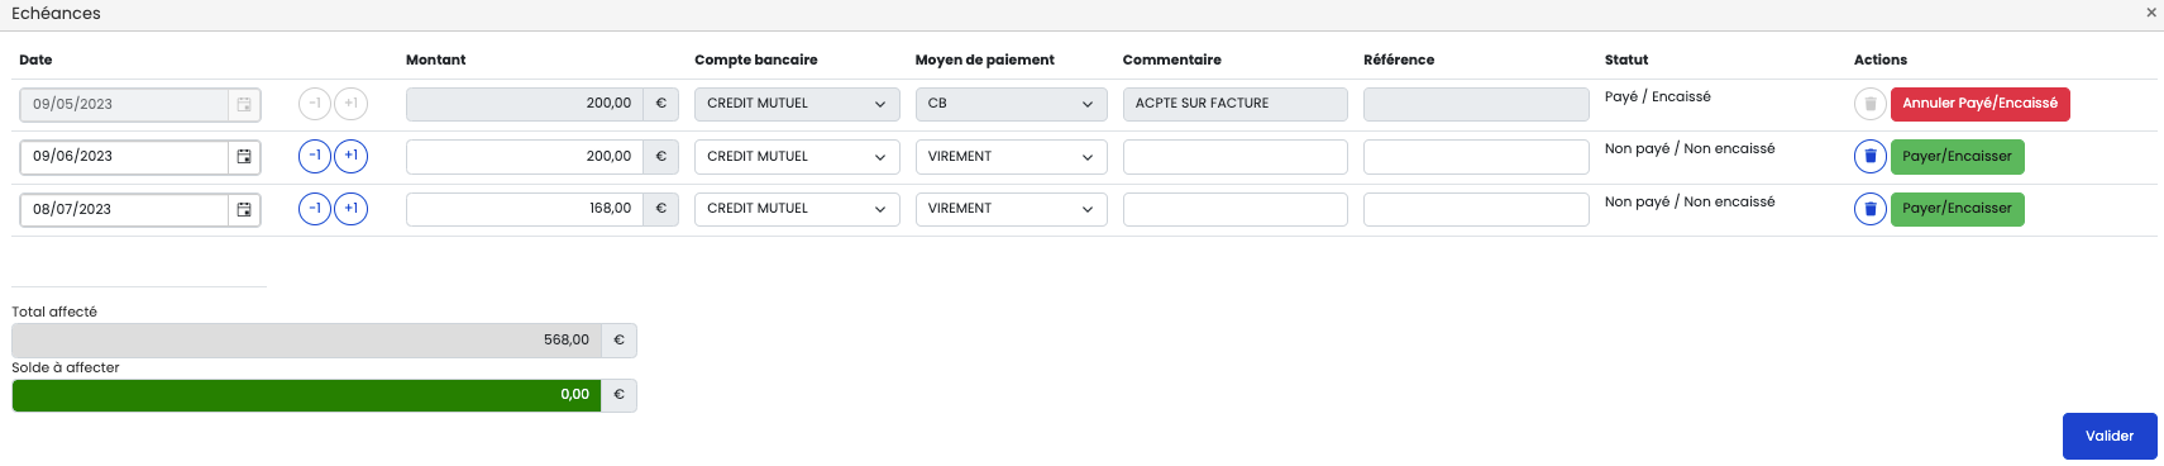2164x466 pixels.
Task: Open VIREMENT payment method dropdown on 168,00 row
Action: [1011, 209]
